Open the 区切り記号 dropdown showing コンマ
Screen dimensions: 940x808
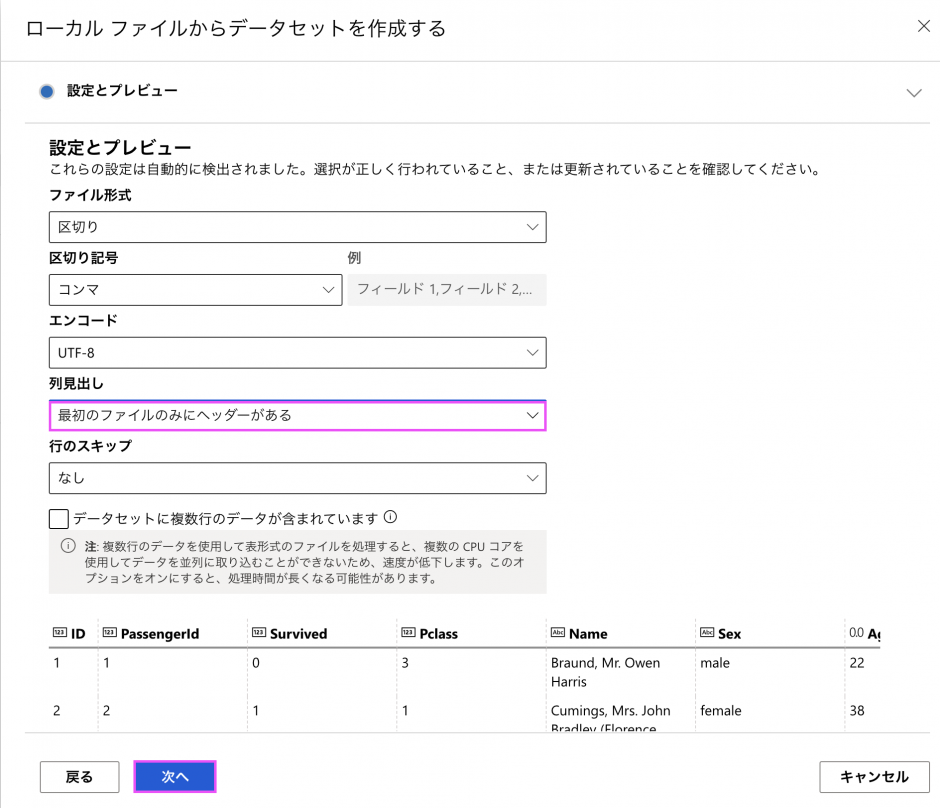pos(195,290)
